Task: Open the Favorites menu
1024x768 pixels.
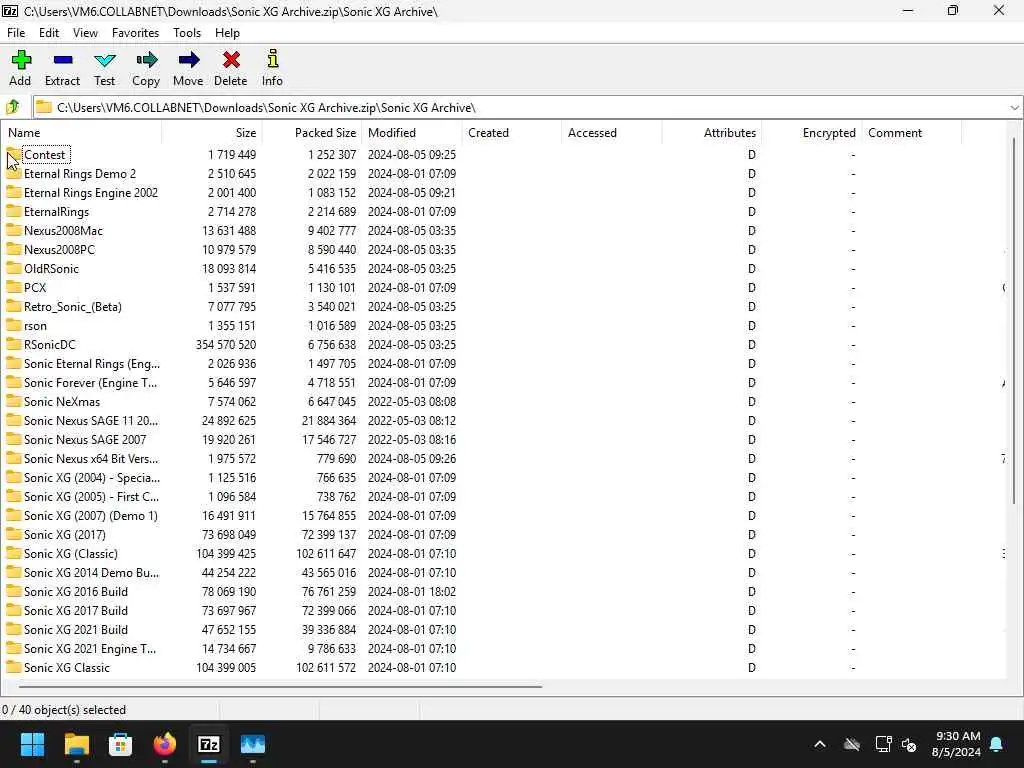Action: (x=135, y=33)
